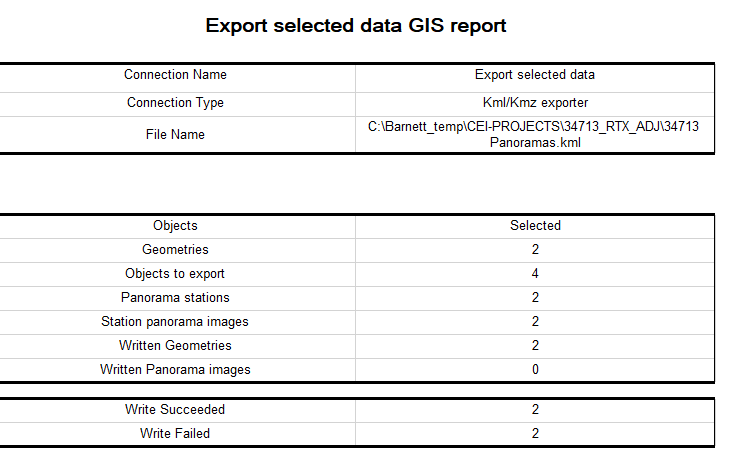Select the Written Geometries row label
Image resolution: width=741 pixels, height=463 pixels.
point(175,346)
